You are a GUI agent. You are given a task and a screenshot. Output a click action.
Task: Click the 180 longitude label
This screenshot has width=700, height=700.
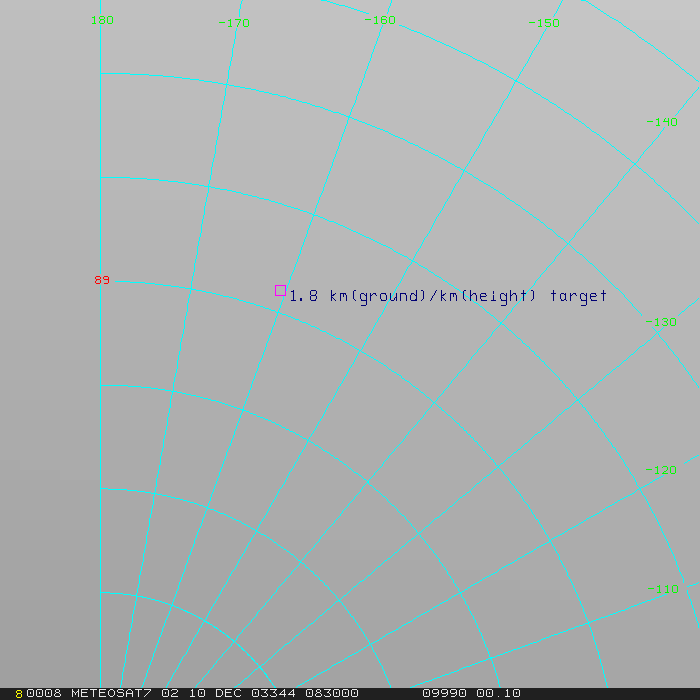tap(102, 20)
